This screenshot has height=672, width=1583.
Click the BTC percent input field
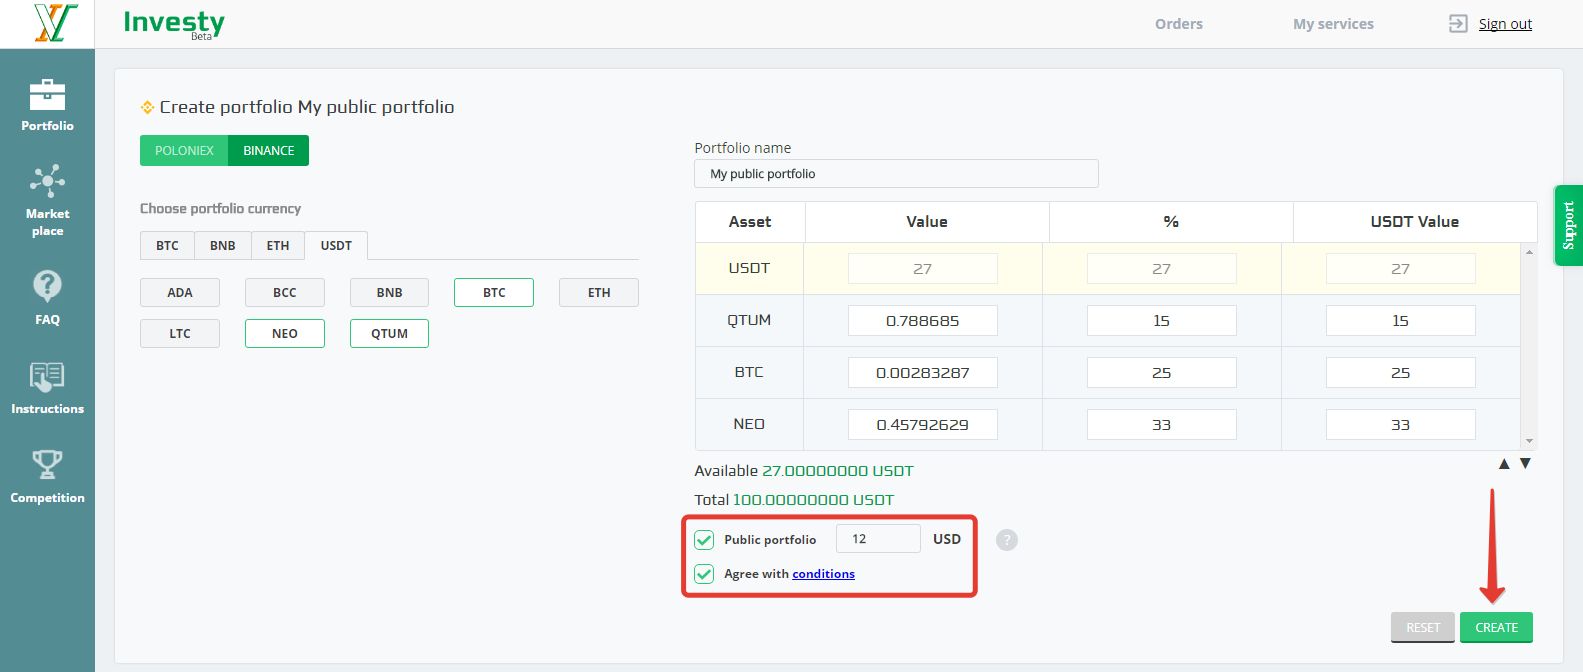1161,373
